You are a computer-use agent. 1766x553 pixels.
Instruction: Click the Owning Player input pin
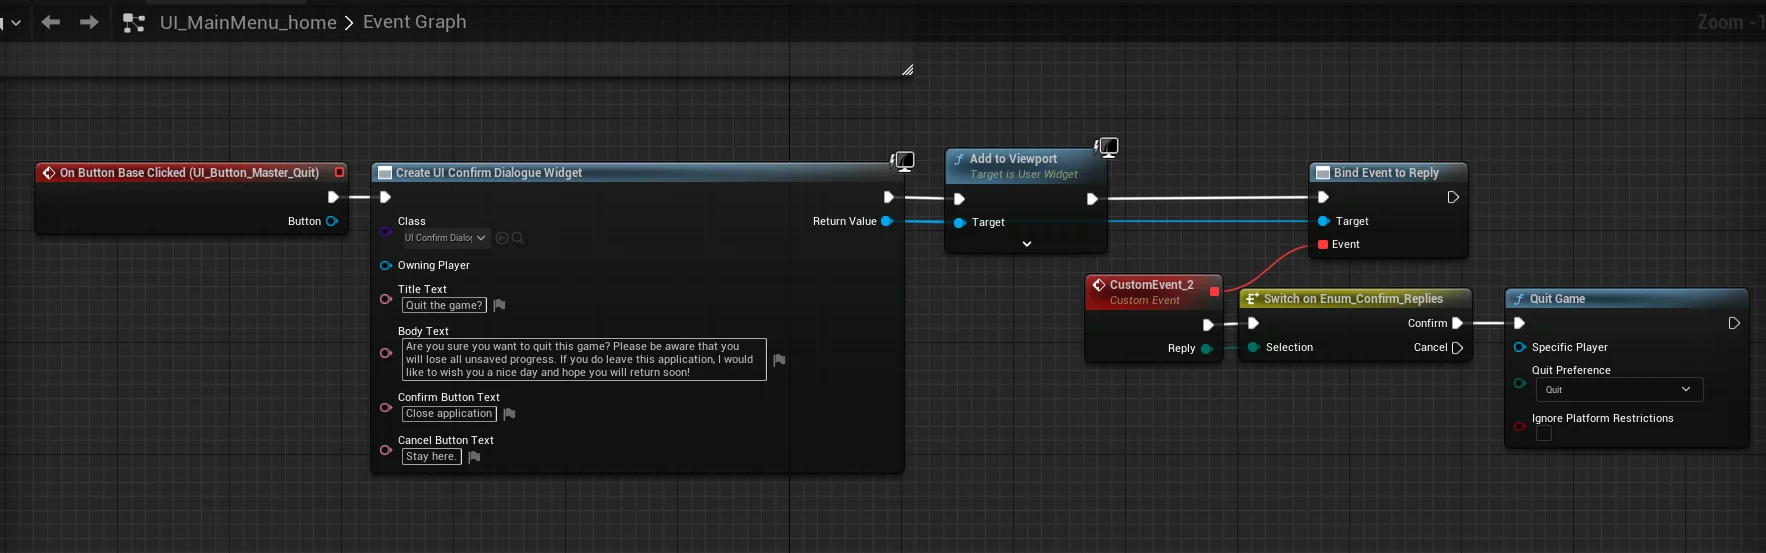[386, 265]
